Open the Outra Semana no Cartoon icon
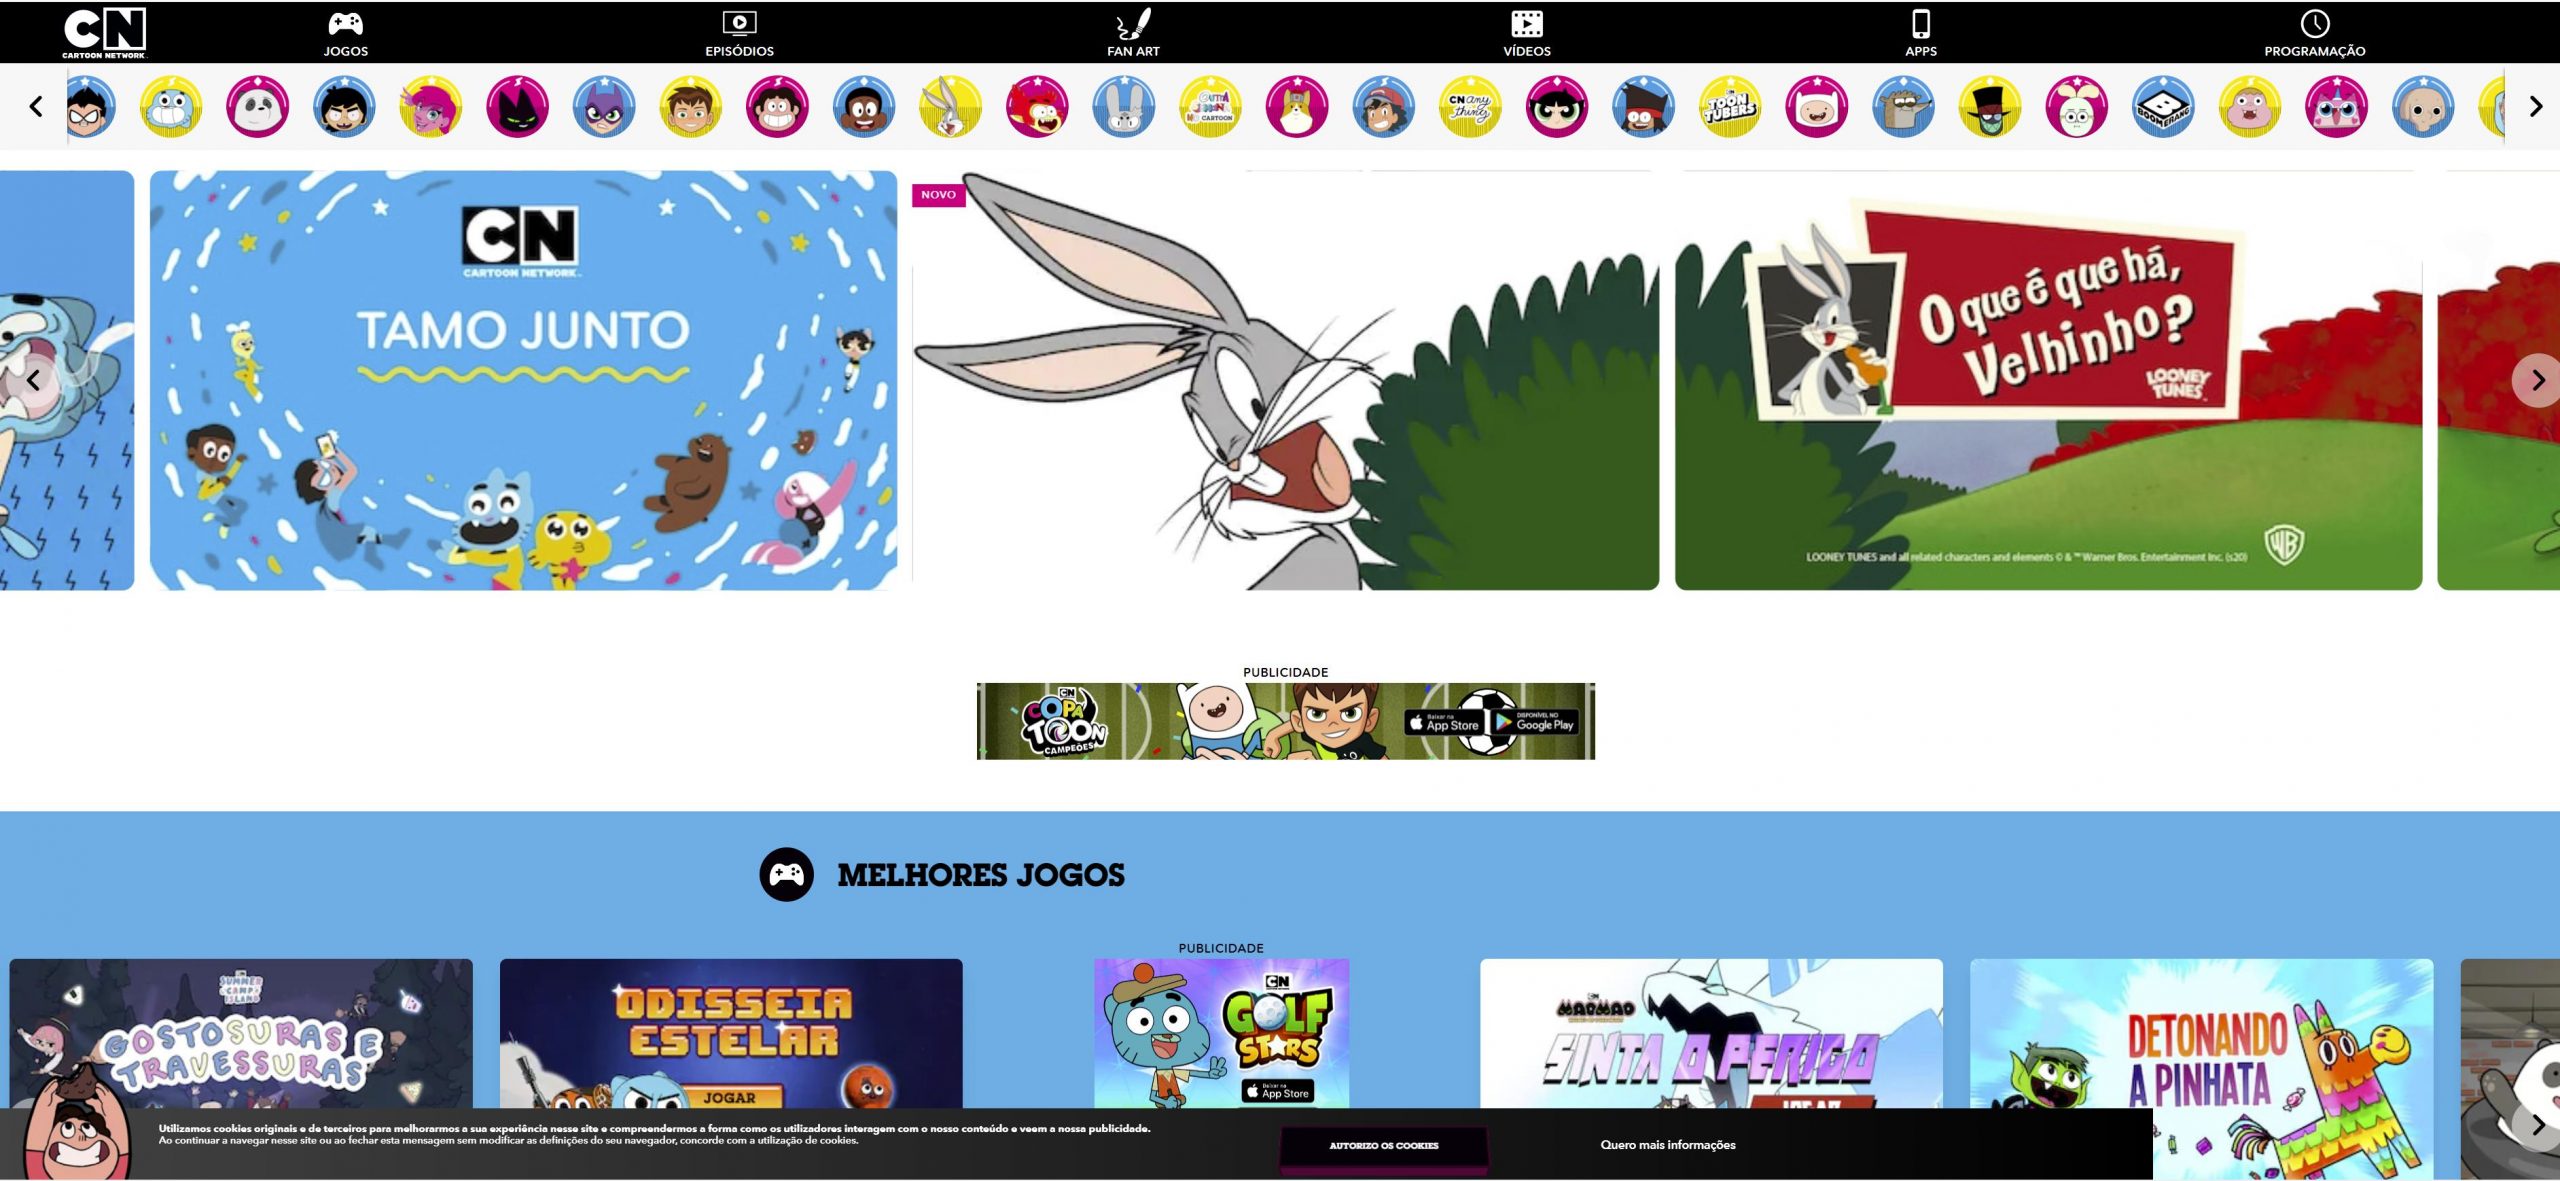 [x=1211, y=106]
